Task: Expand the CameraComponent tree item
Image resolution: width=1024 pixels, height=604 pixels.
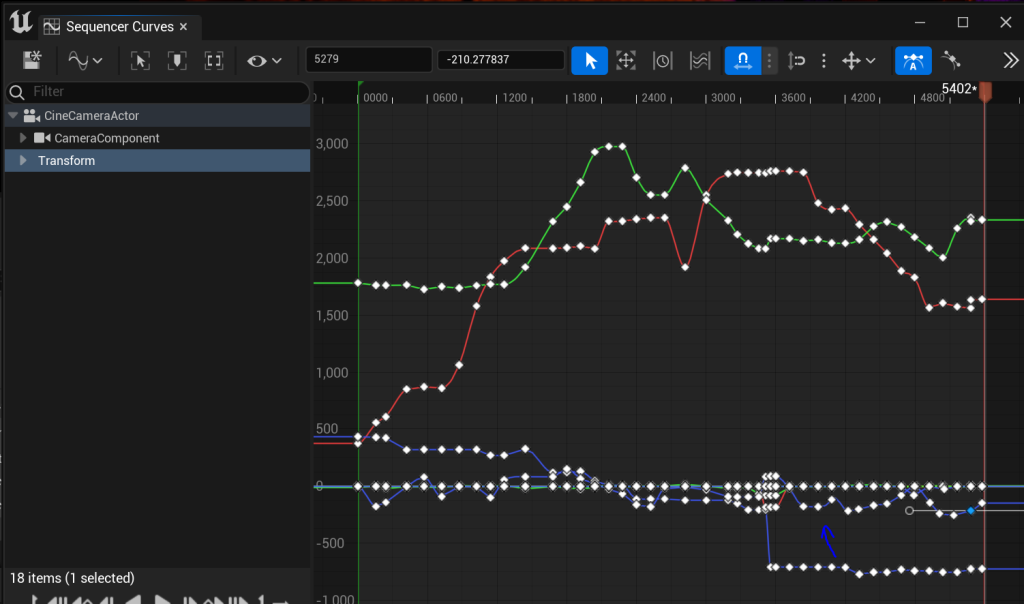Action: [24, 138]
